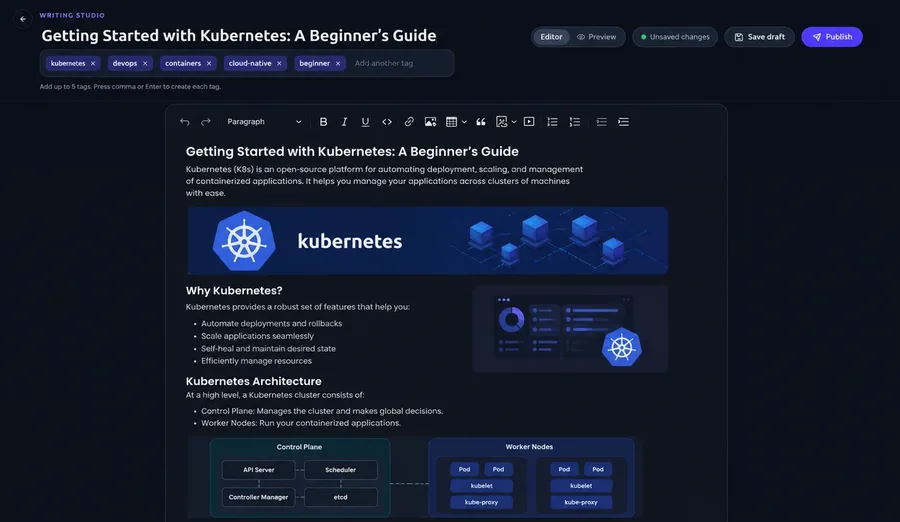900x522 pixels.
Task: Switch to Editor mode
Action: pyautogui.click(x=551, y=37)
